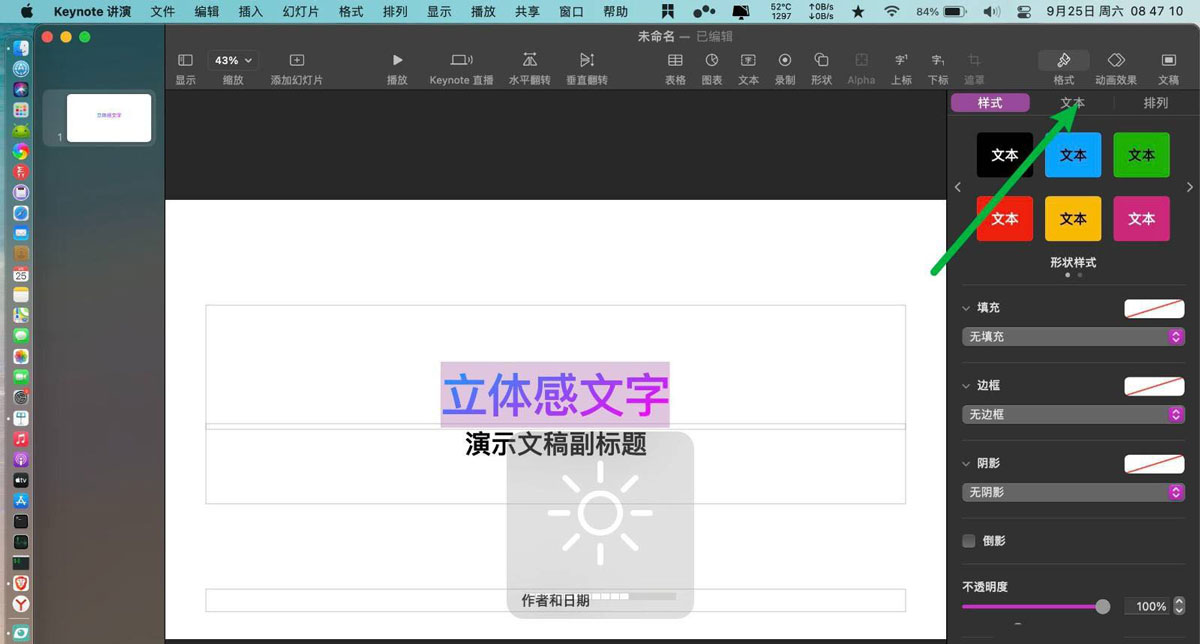1200x644 pixels.
Task: Select the mask (遮罩) tool
Action: click(974, 67)
